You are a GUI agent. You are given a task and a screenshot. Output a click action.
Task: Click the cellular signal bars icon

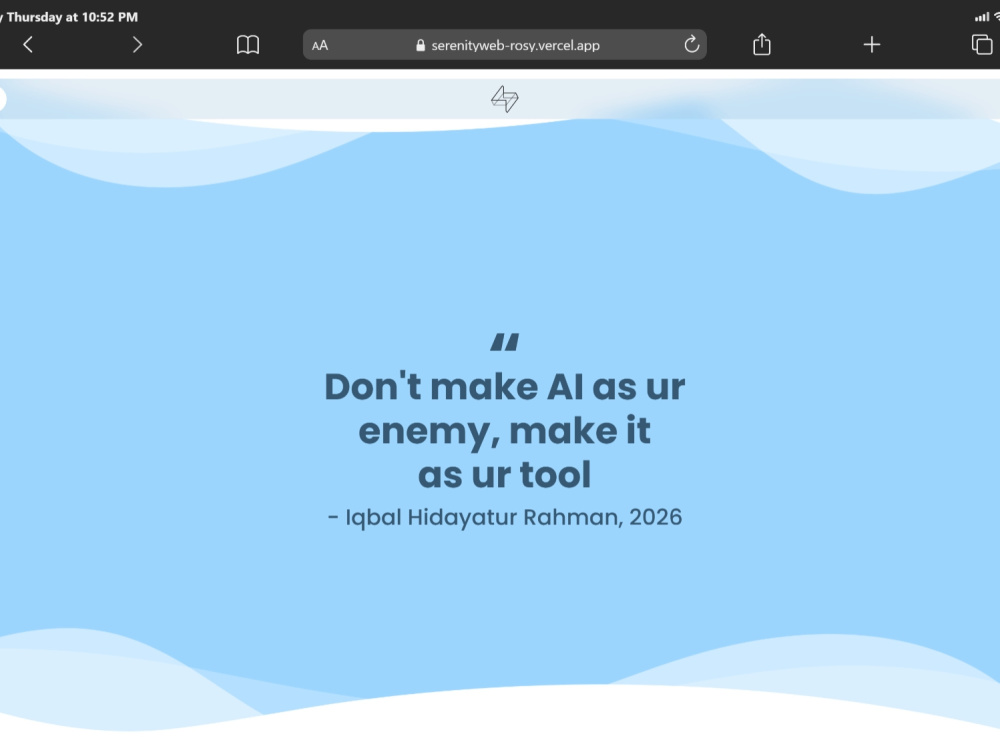982,17
